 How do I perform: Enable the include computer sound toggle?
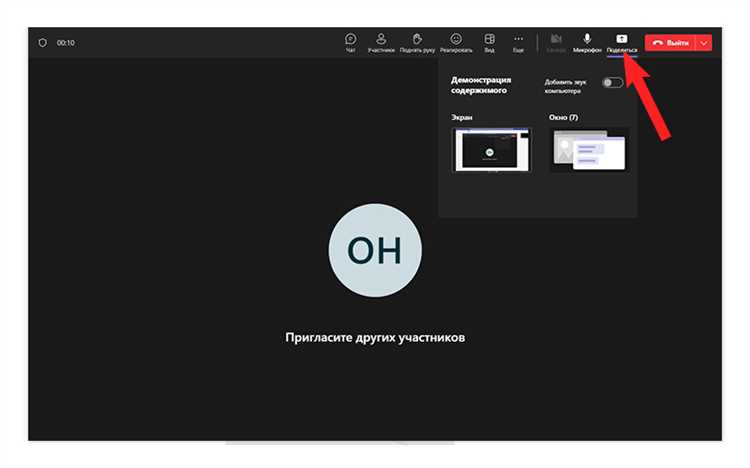(612, 83)
